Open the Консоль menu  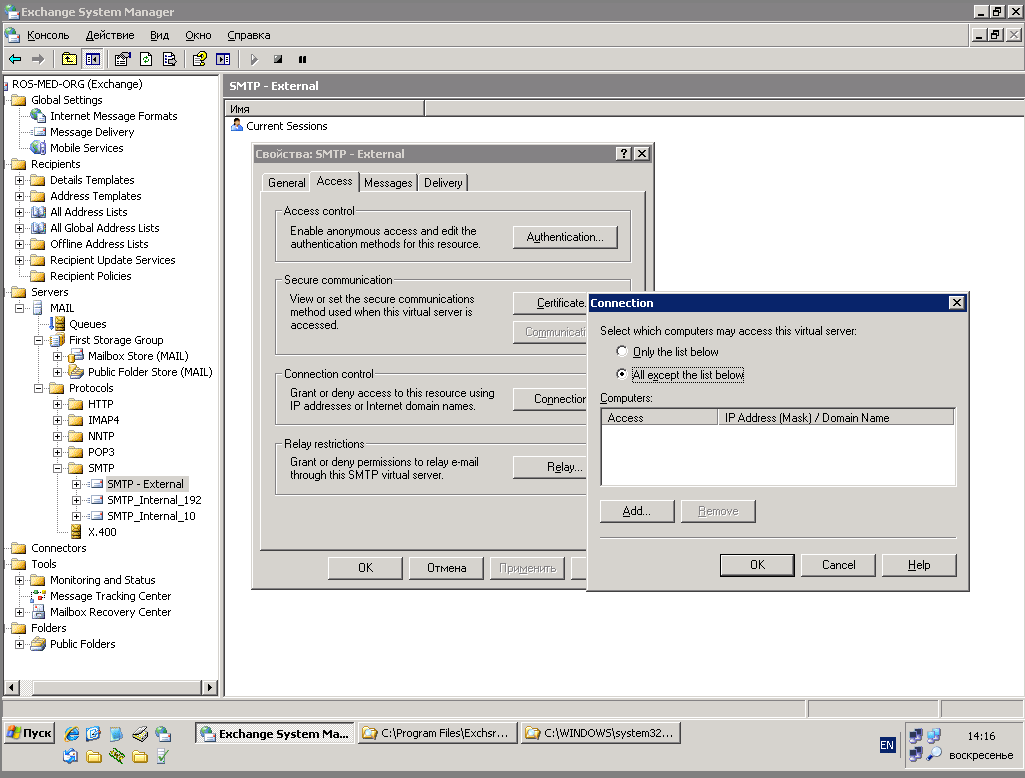point(48,35)
